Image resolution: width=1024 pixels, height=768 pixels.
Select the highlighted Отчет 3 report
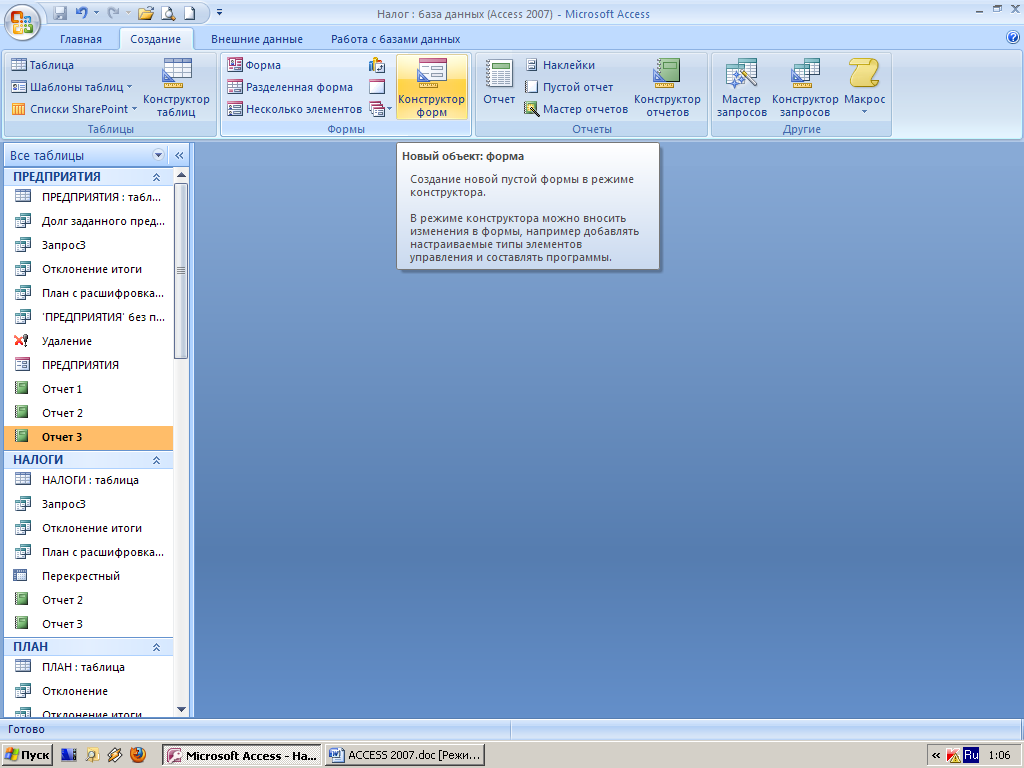point(88,437)
